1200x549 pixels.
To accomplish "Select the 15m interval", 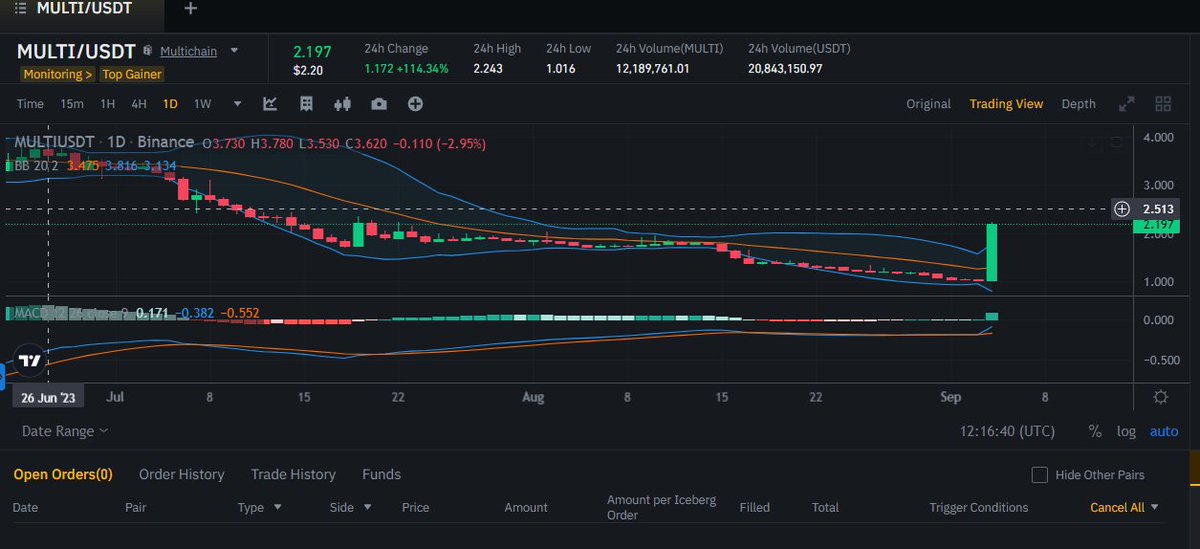I will [x=72, y=104].
